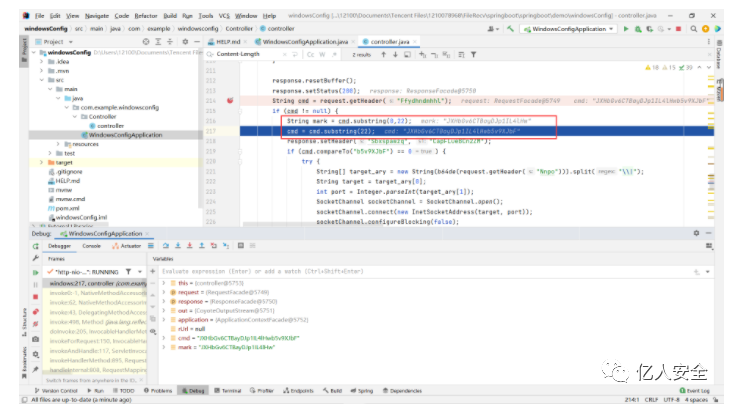Expand the cmd variable node

click(164, 338)
